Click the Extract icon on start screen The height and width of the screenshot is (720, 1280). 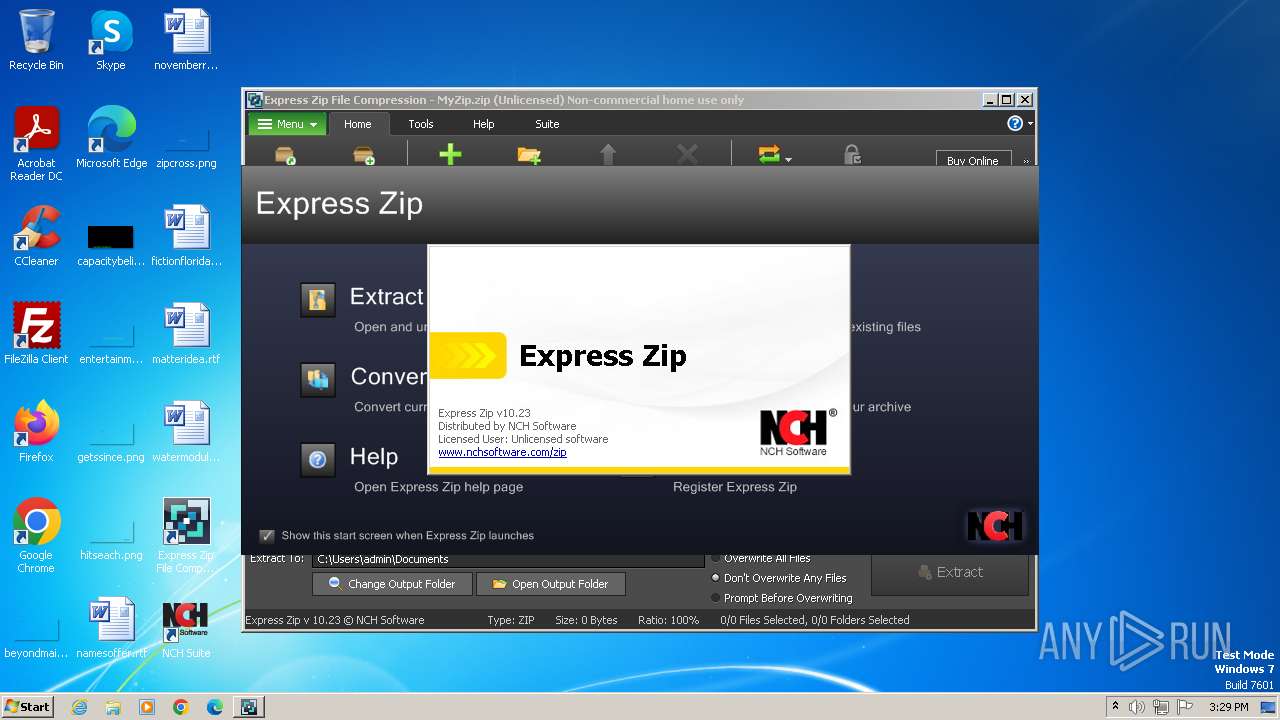pos(318,300)
